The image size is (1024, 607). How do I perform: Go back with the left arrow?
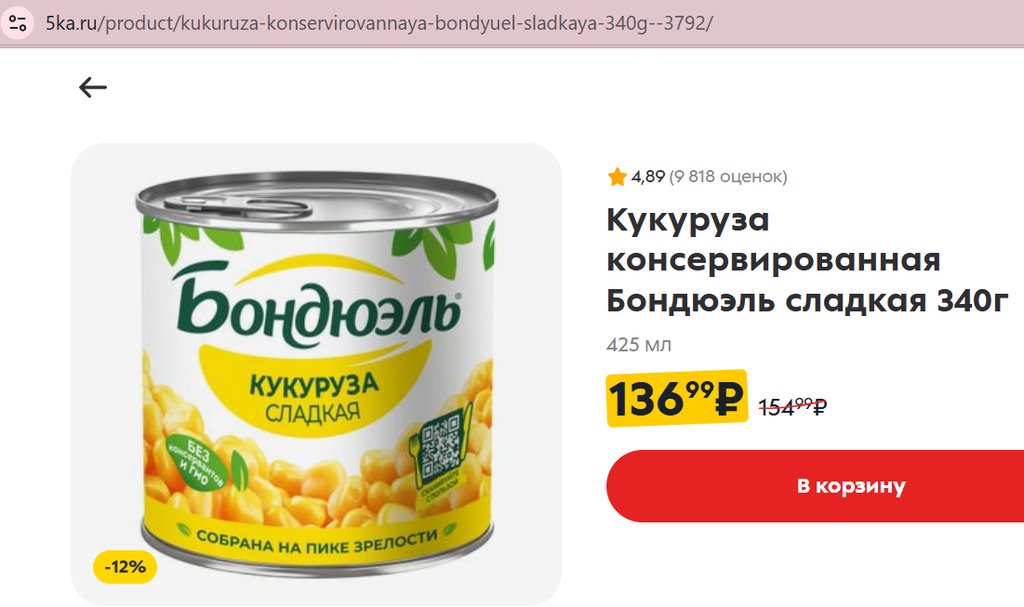93,87
